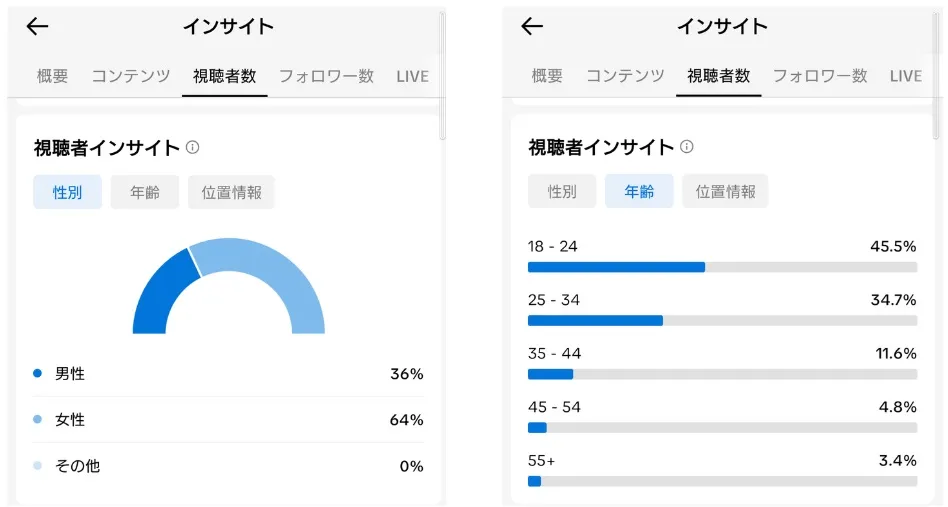Image resolution: width=948 pixels, height=507 pixels.
Task: Click the 女性 legend row
Action: click(228, 420)
